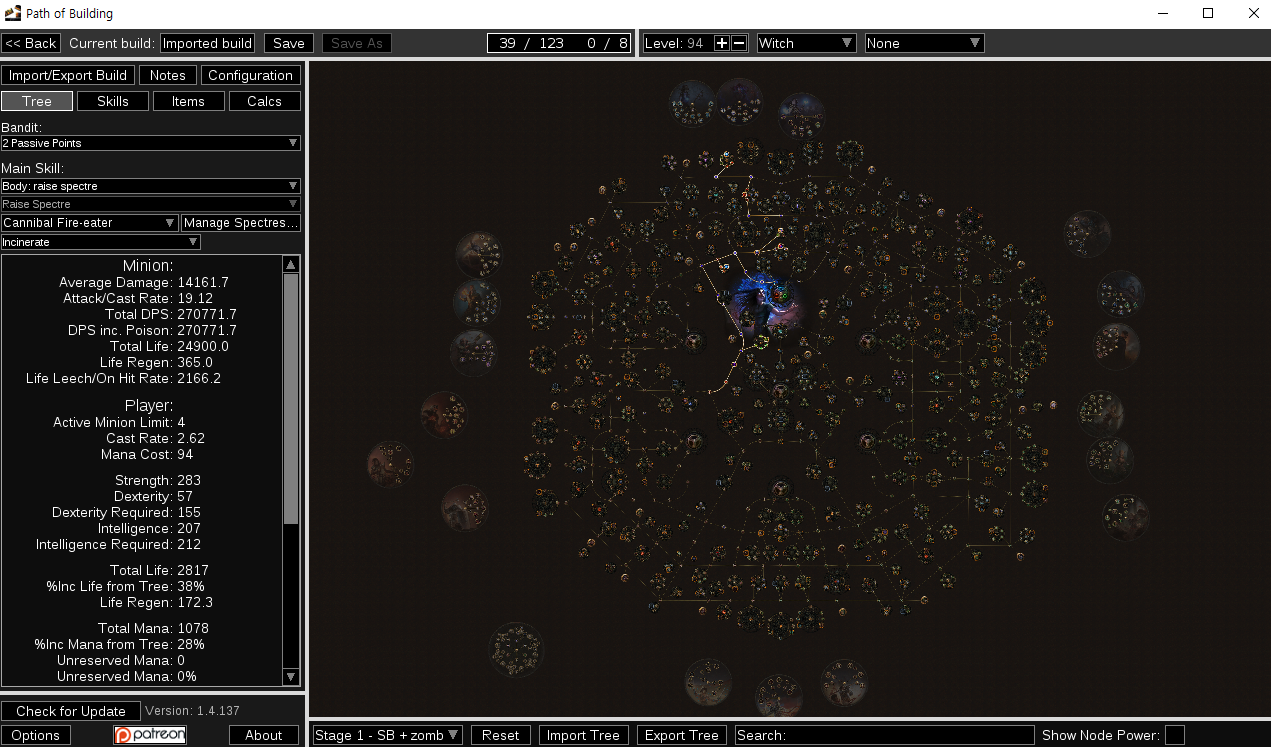
Task: Click the Patreon logo button
Action: pyautogui.click(x=150, y=735)
